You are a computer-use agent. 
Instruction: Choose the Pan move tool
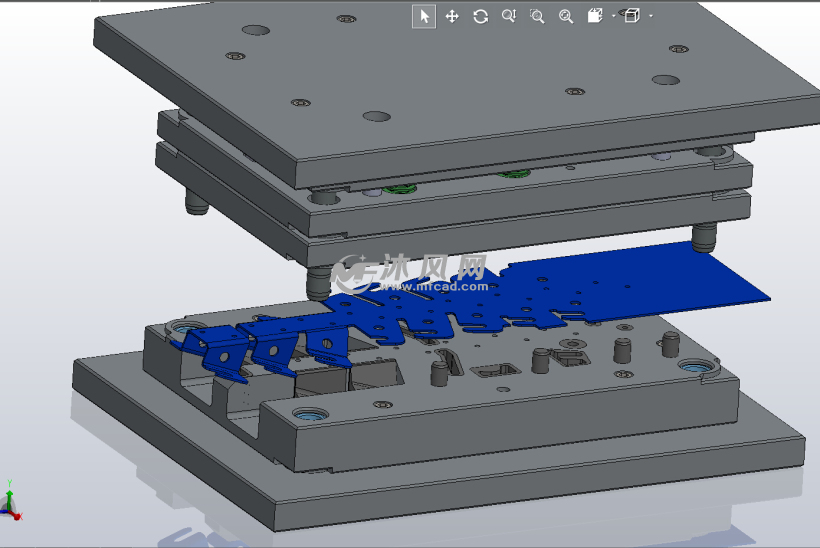click(452, 16)
